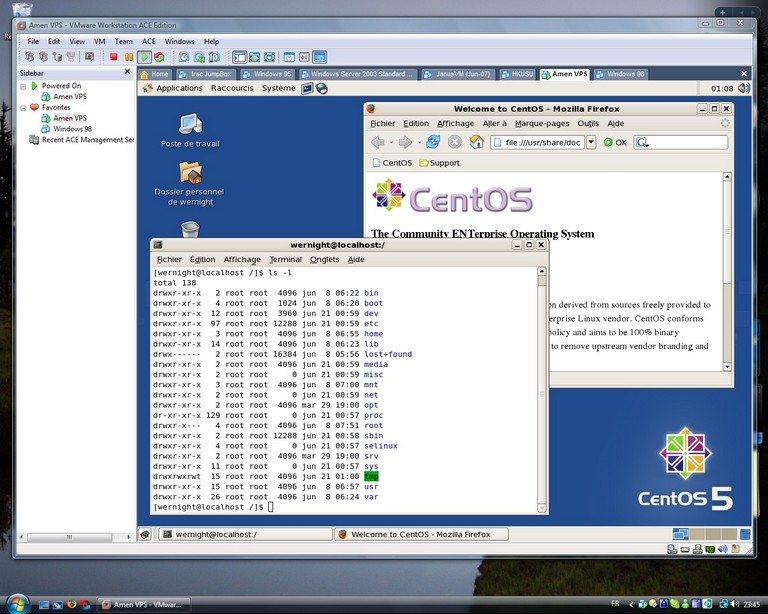The height and width of the screenshot is (614, 768).
Task: Click the green Power On button
Action: tap(144, 57)
